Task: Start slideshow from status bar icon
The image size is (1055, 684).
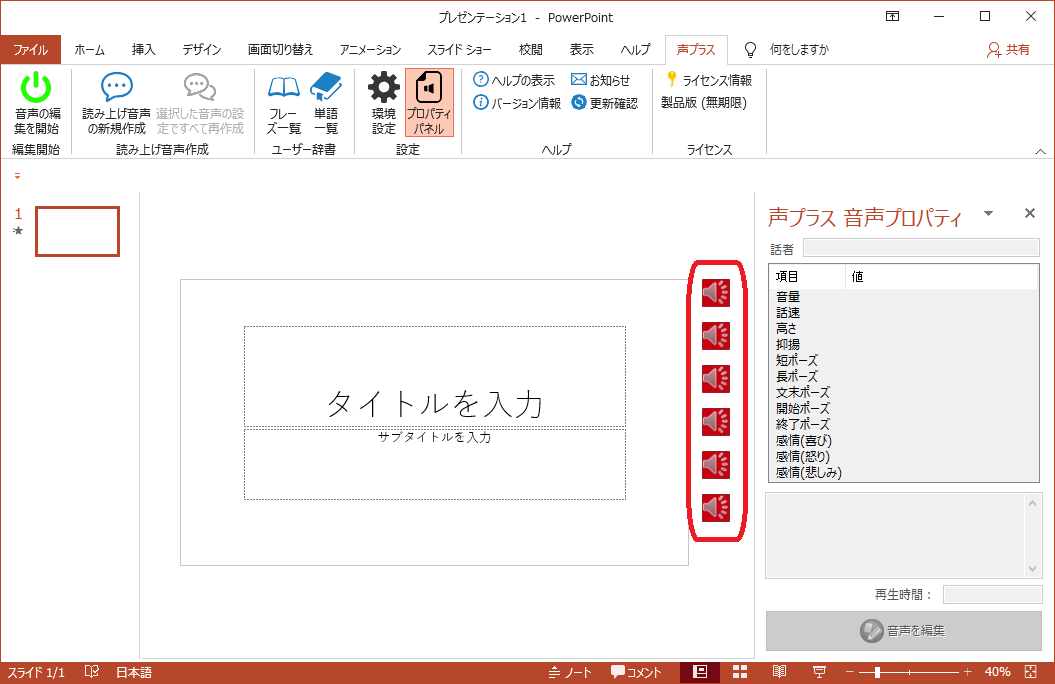Action: 819,672
